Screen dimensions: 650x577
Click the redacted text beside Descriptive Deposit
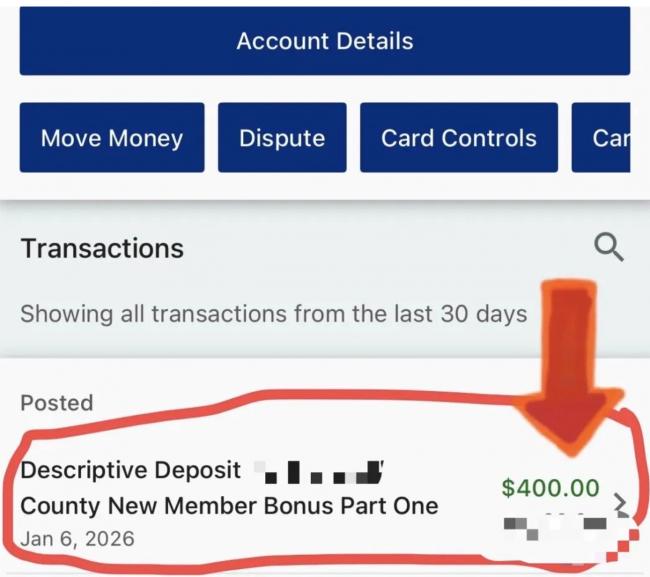pos(319,469)
